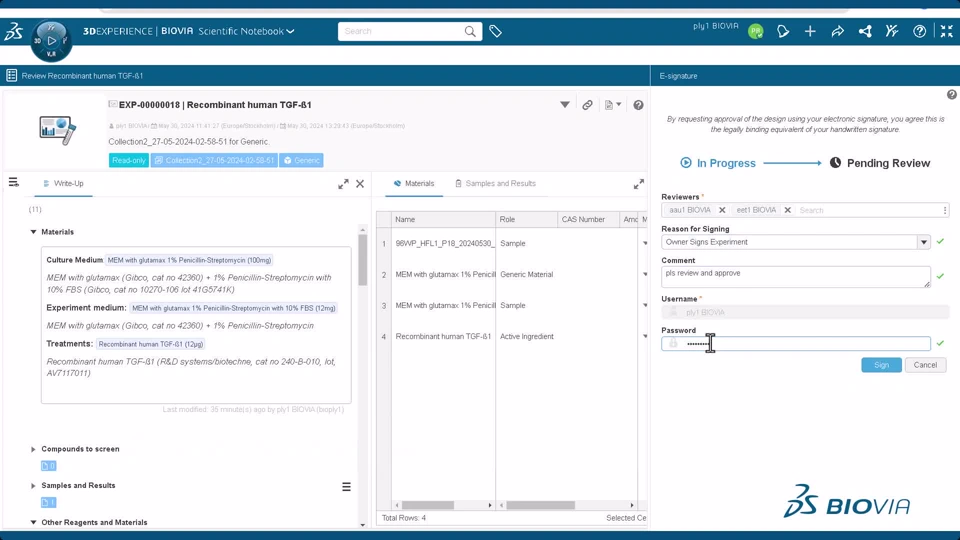
Task: Expand the Samples and Results section
Action: 33,486
